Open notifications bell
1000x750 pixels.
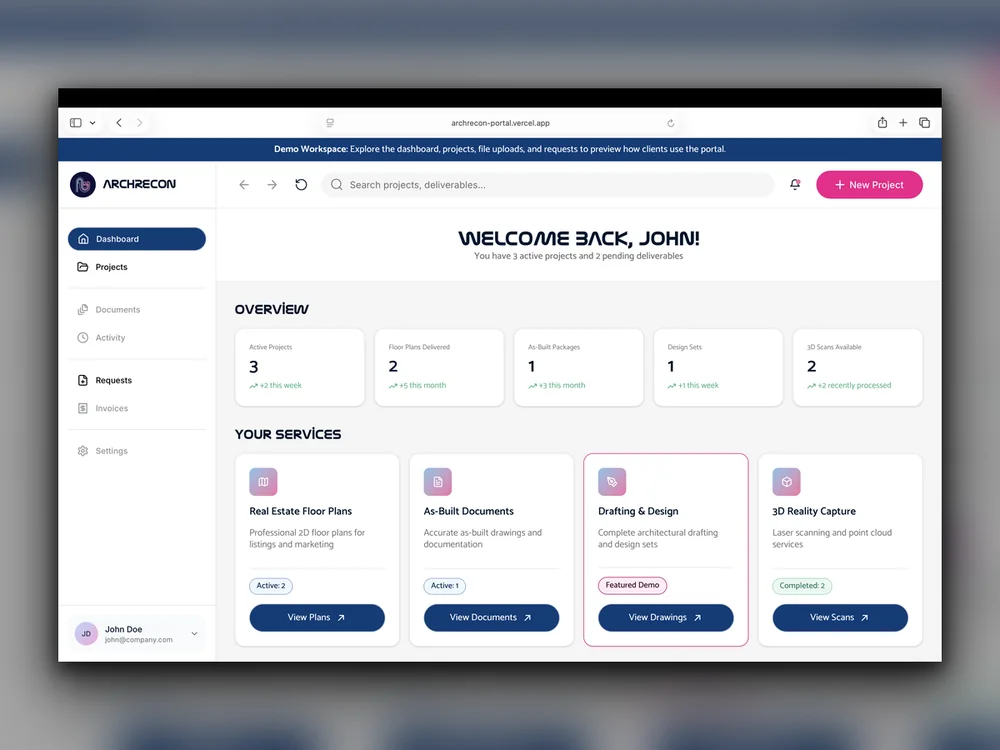[795, 184]
